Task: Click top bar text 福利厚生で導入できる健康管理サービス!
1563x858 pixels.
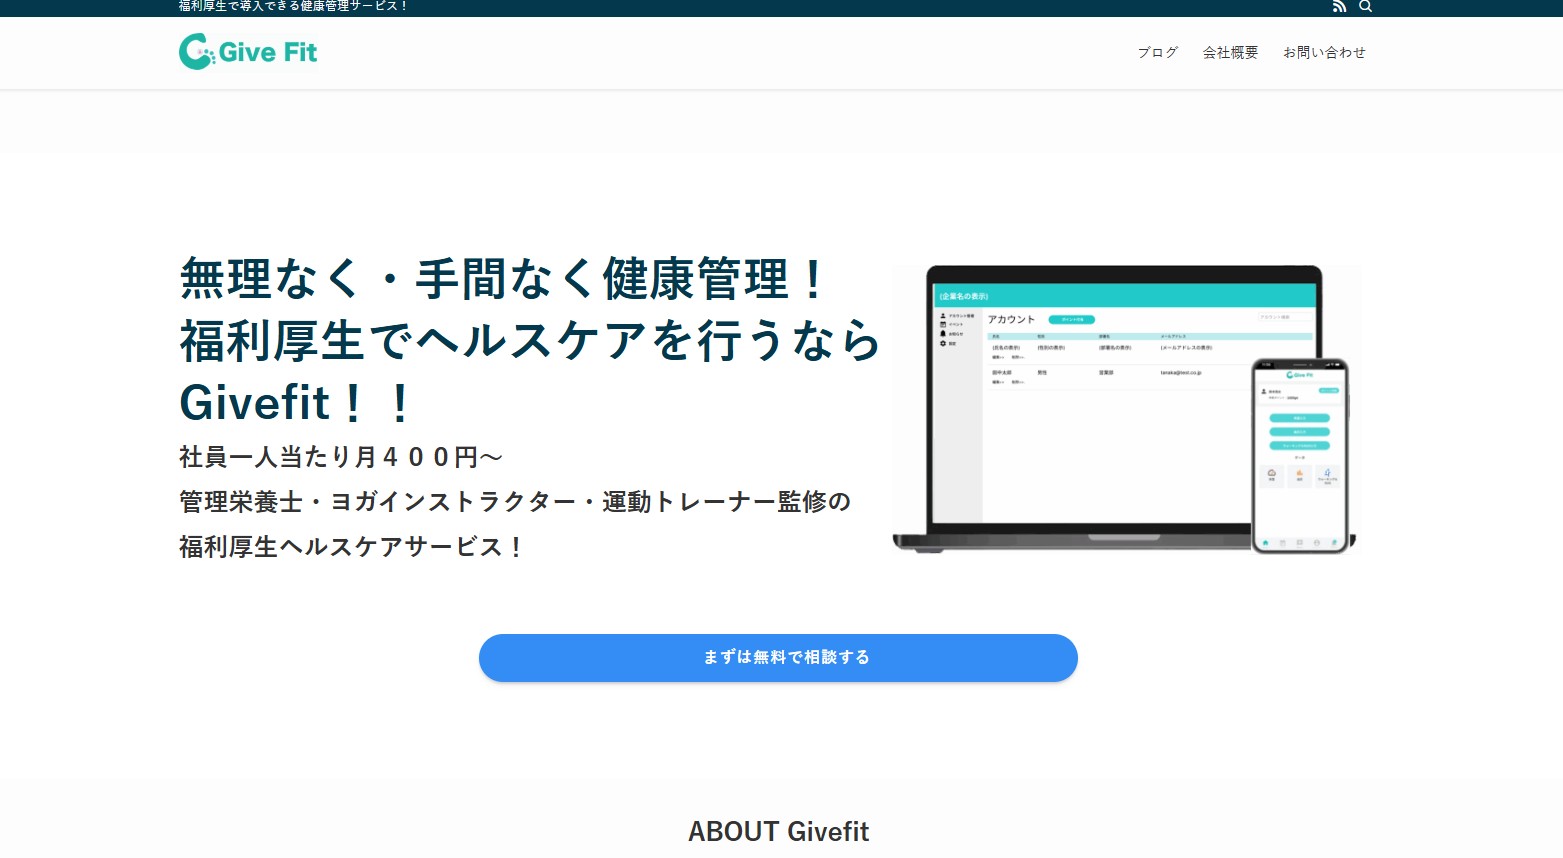Action: 294,6
